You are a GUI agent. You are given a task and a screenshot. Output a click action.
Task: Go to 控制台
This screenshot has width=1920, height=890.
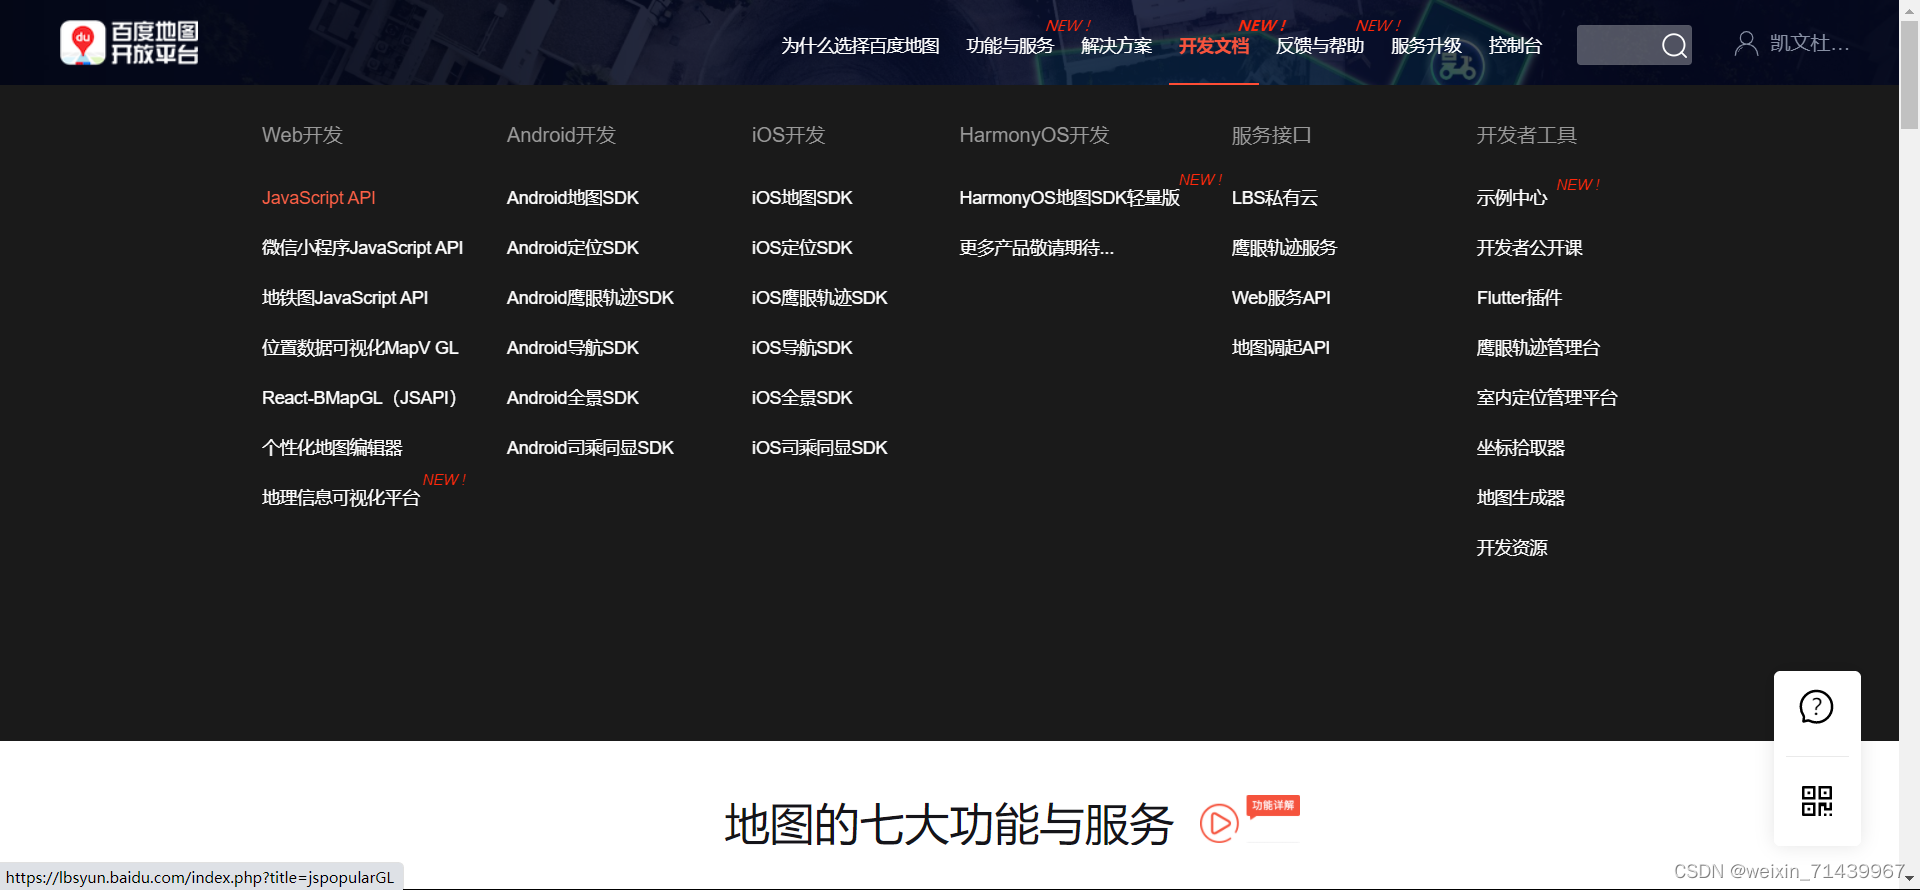point(1515,46)
